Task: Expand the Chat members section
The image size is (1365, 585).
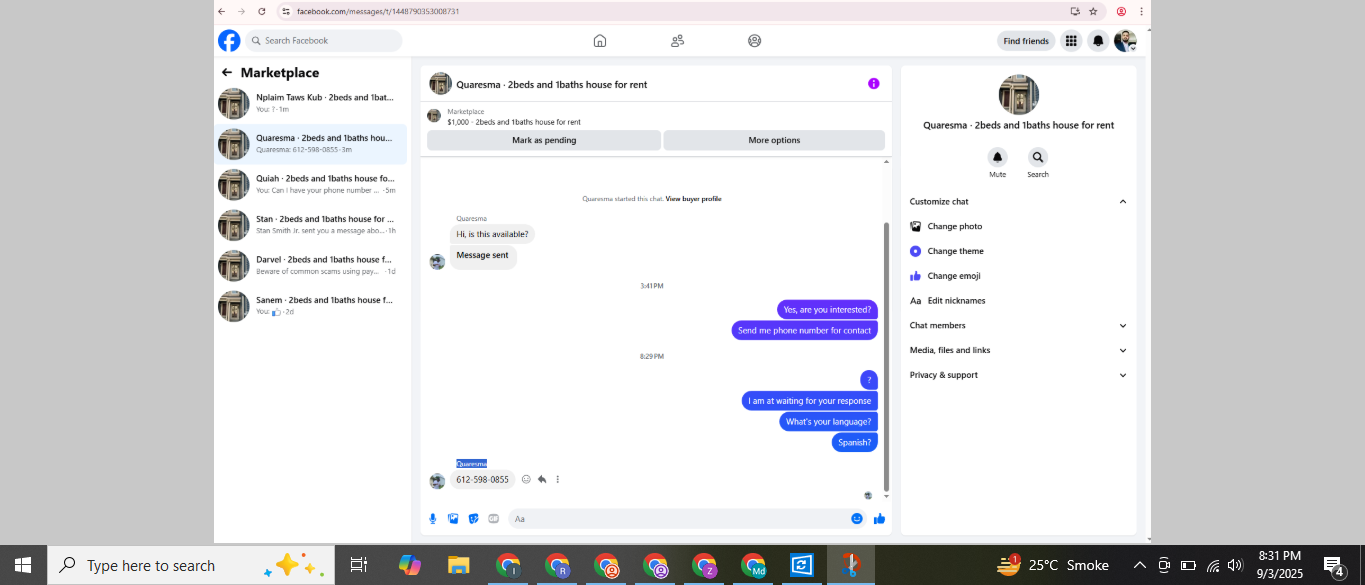Action: 1018,325
